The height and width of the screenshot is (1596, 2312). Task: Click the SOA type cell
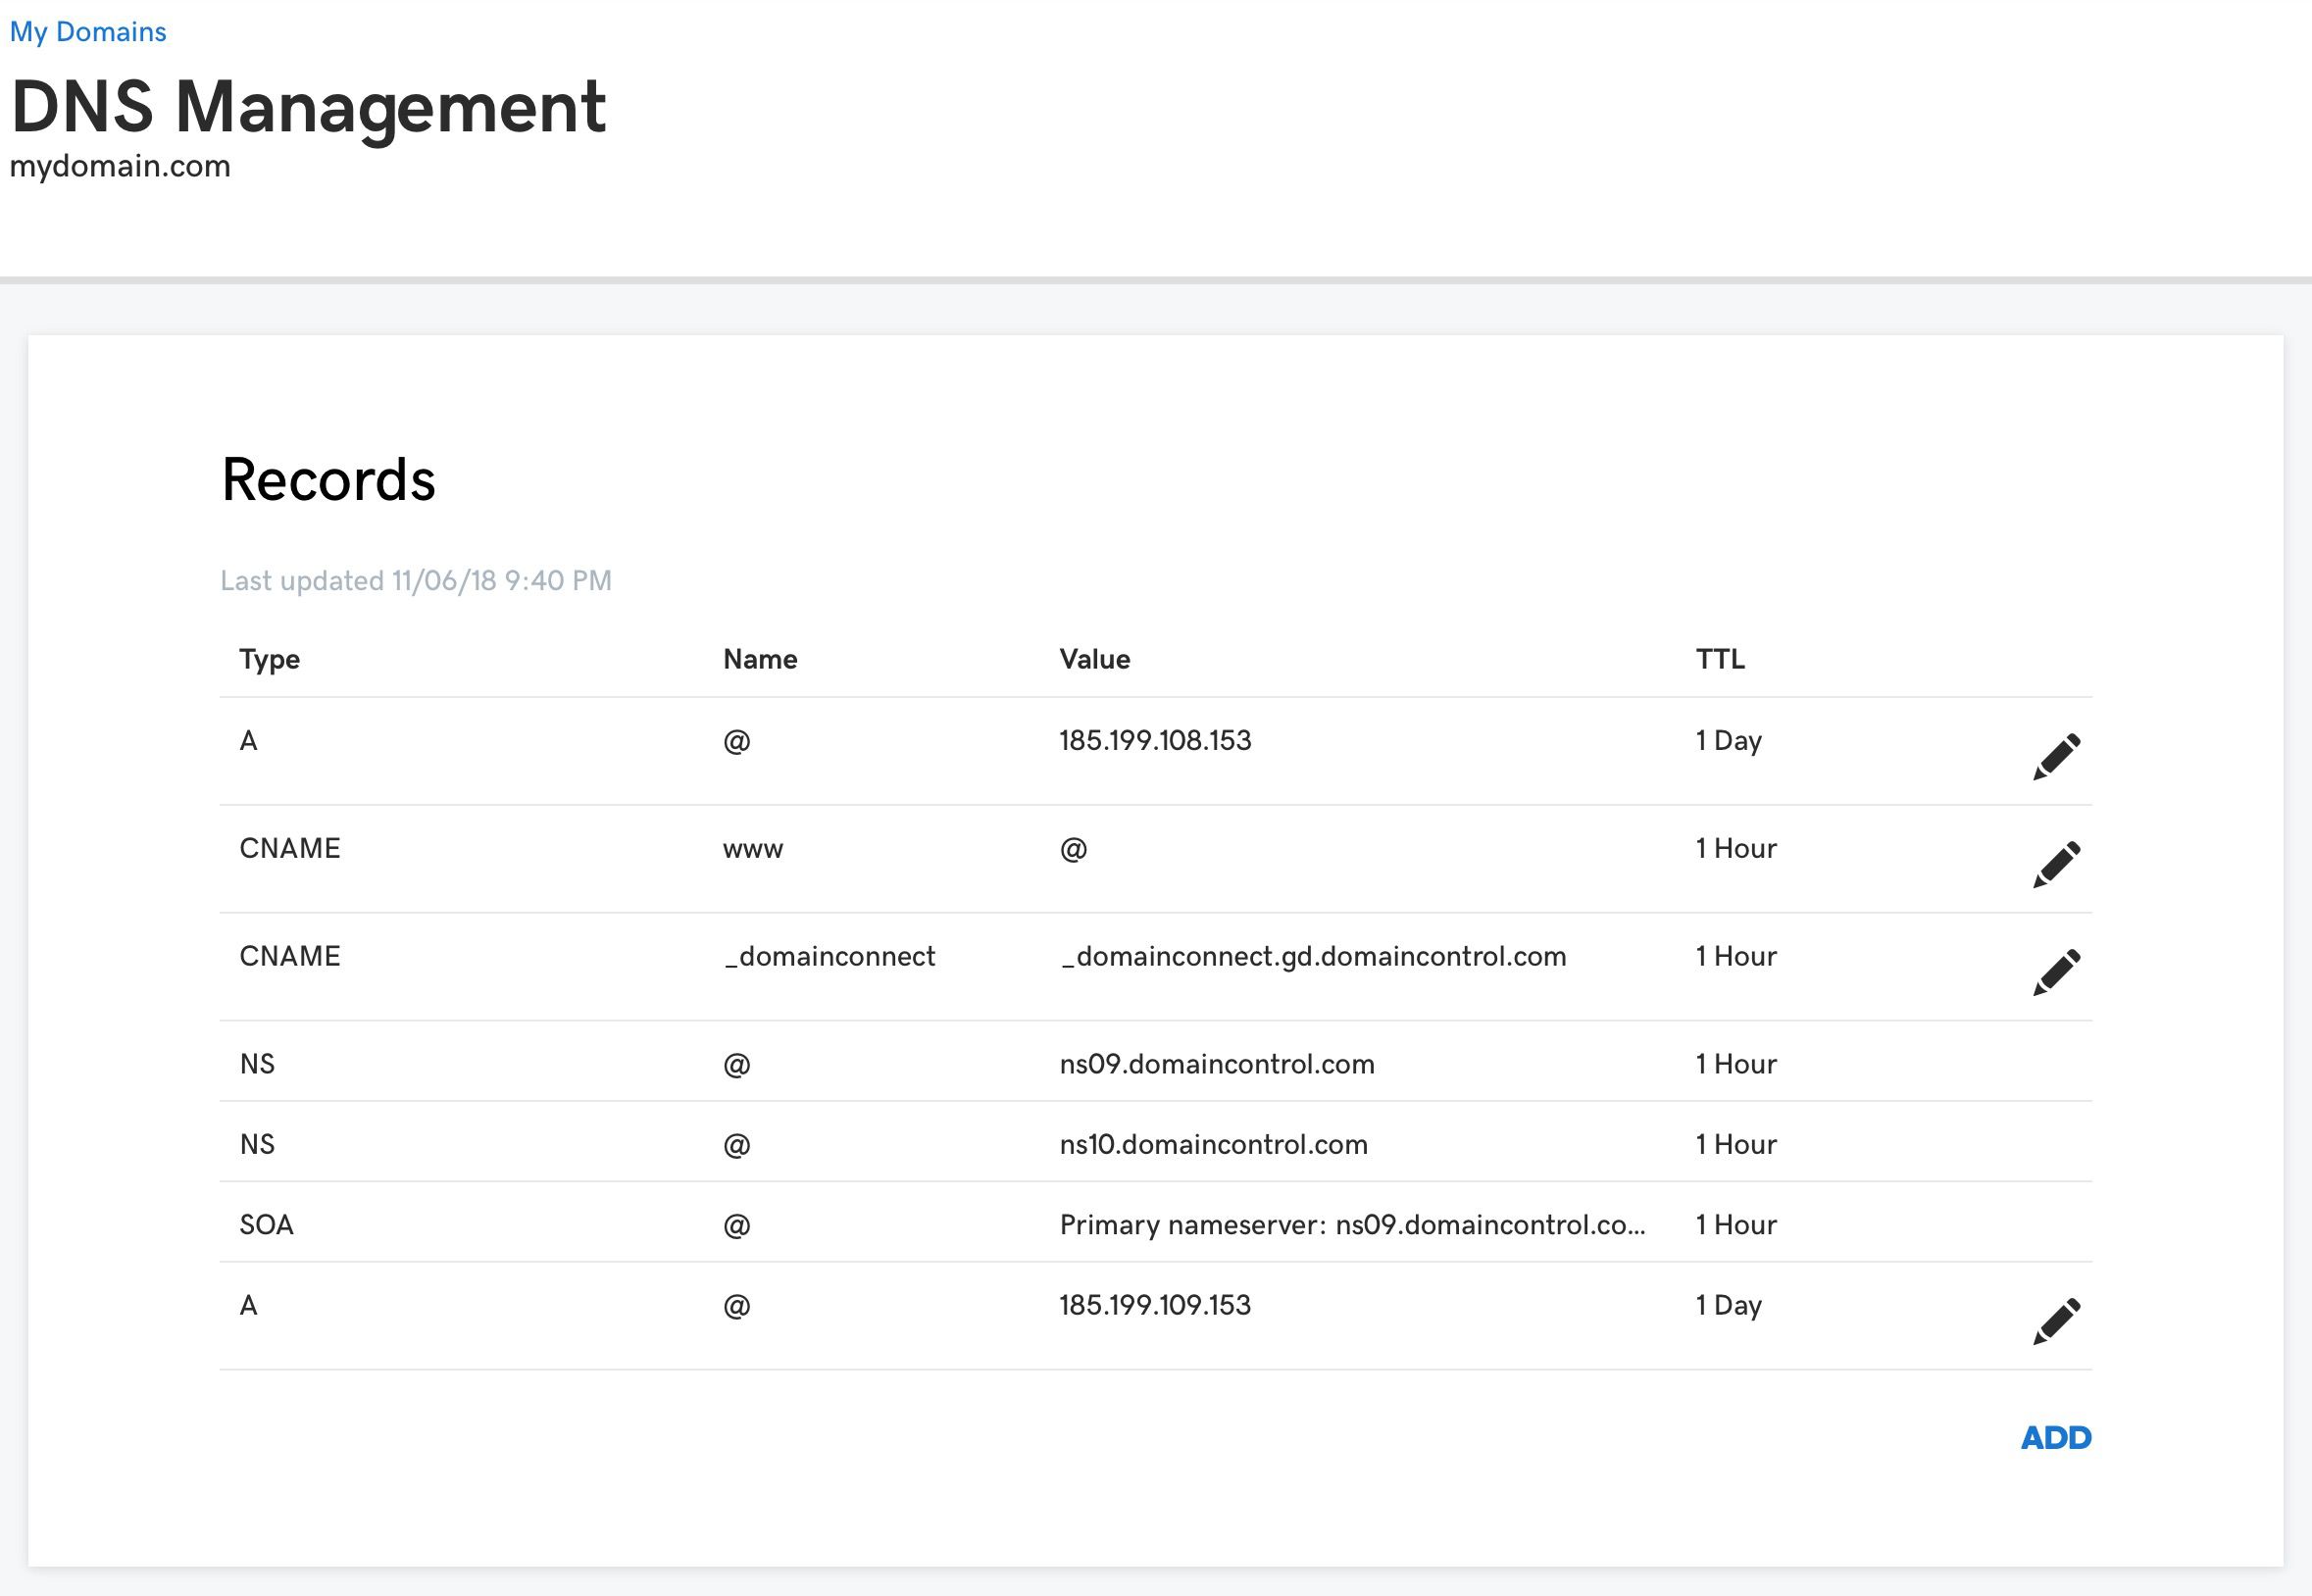[266, 1225]
